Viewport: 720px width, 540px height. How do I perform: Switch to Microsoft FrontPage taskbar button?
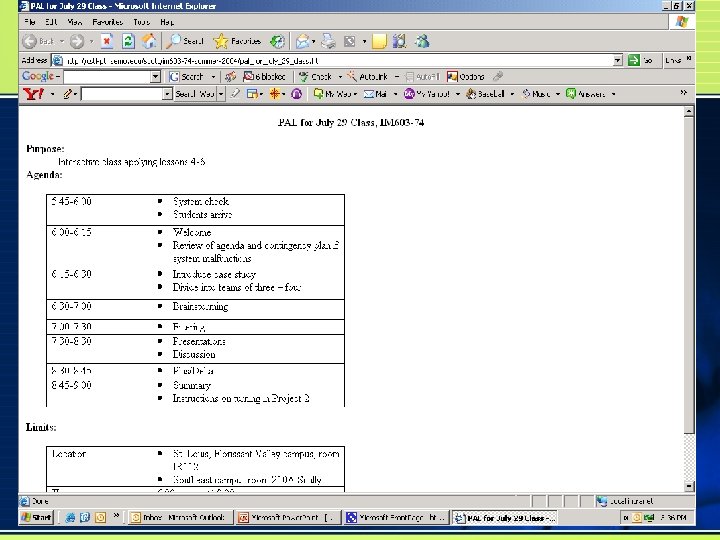click(396, 518)
